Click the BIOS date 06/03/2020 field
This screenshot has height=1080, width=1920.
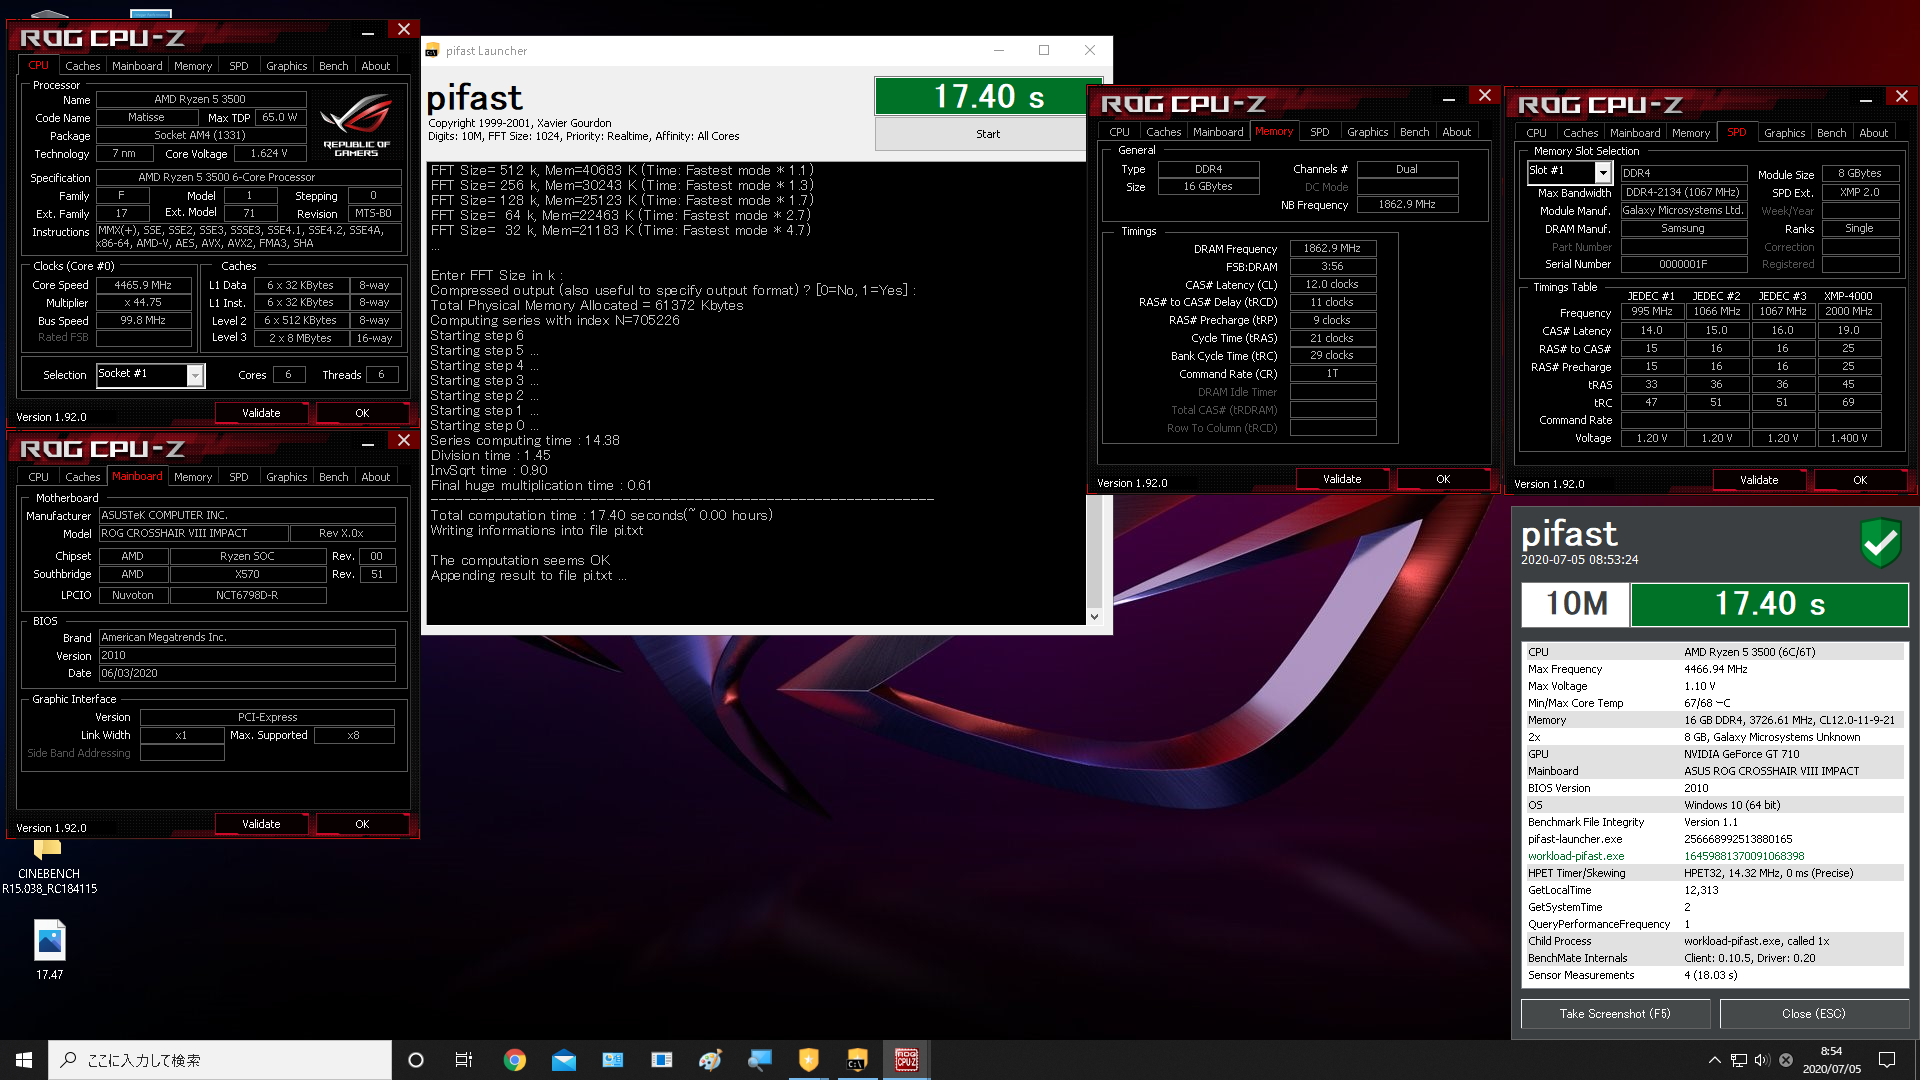(x=247, y=674)
